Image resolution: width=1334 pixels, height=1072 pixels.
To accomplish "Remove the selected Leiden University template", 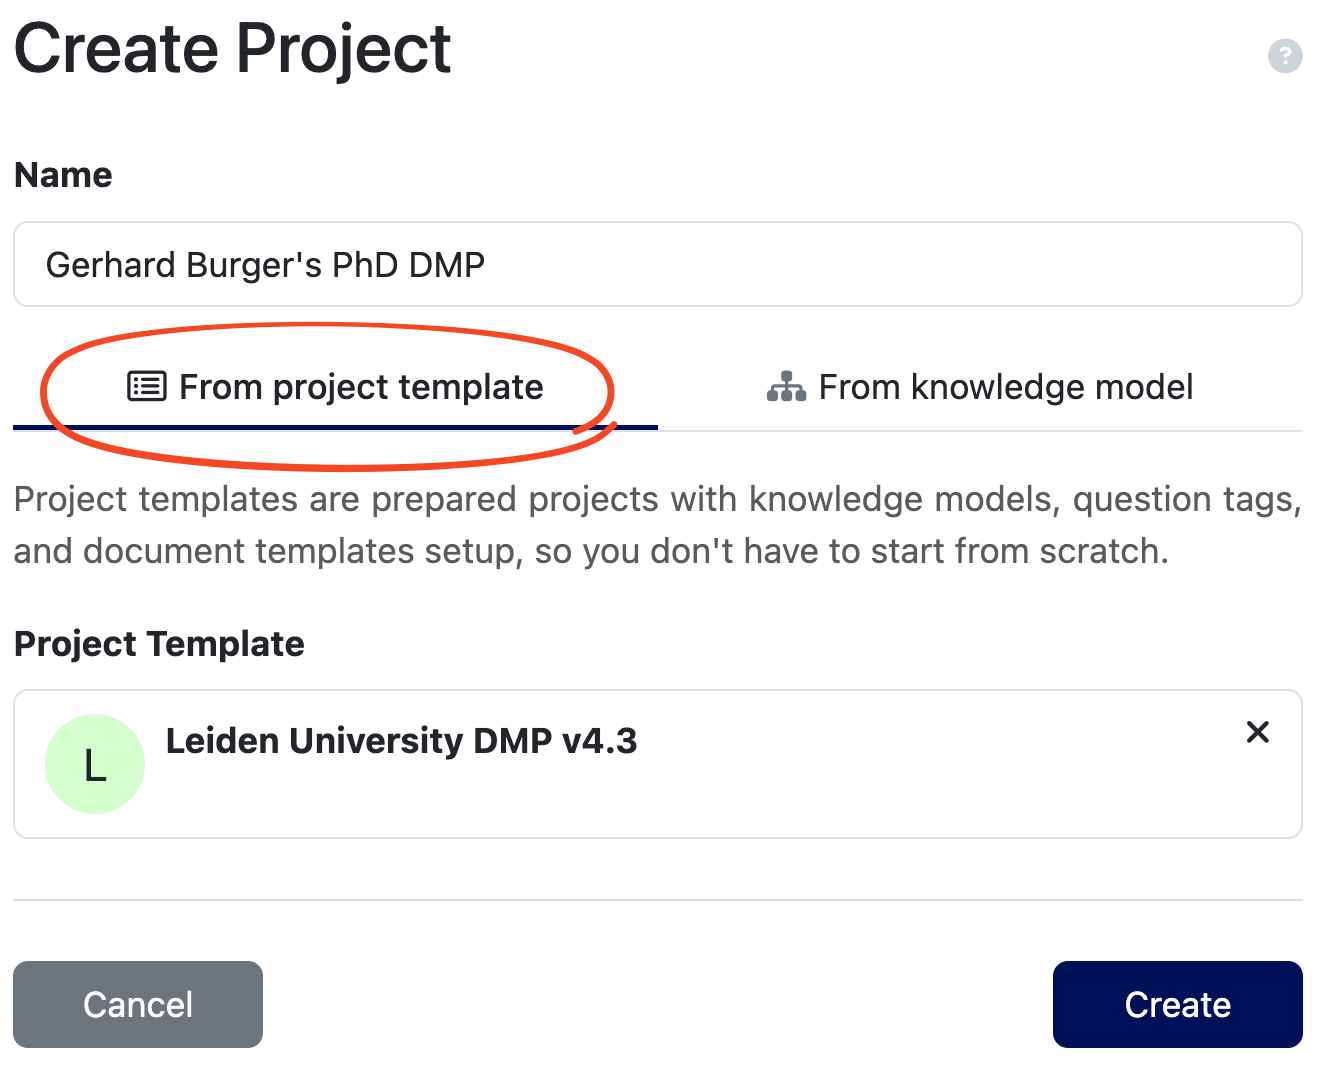I will [x=1257, y=732].
